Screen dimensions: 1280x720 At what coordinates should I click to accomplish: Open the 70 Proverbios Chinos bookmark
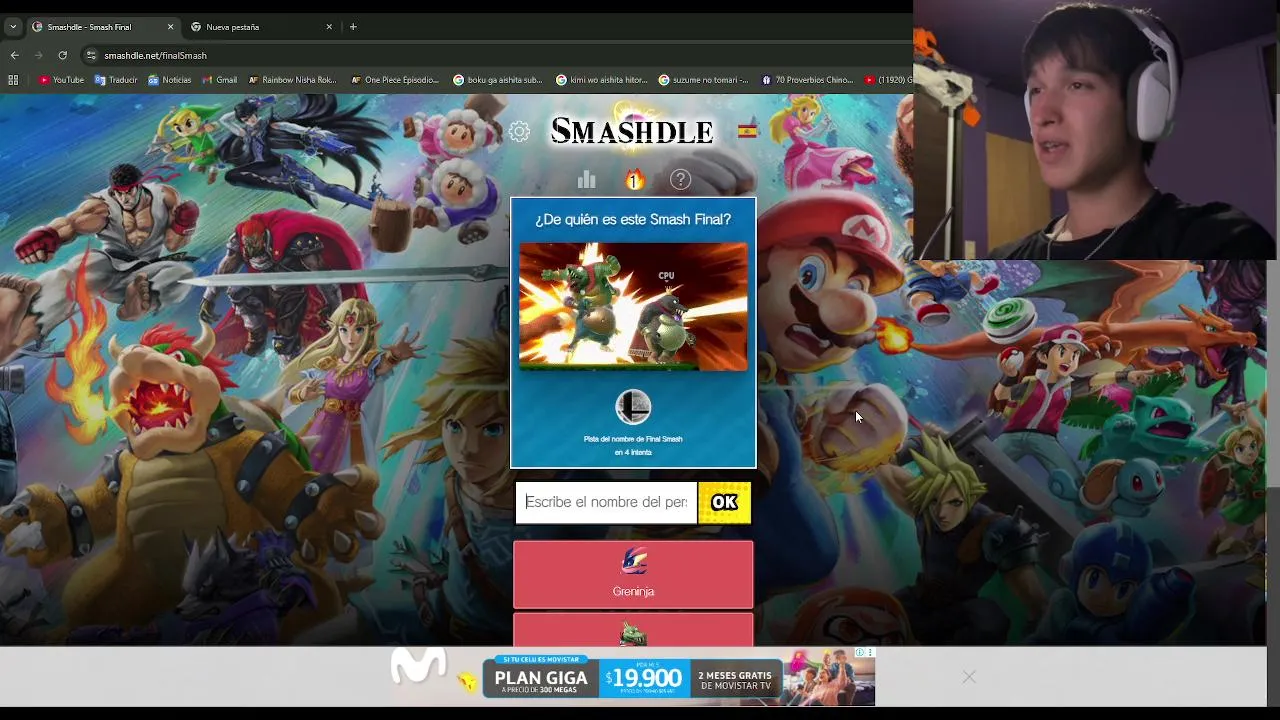coord(807,80)
